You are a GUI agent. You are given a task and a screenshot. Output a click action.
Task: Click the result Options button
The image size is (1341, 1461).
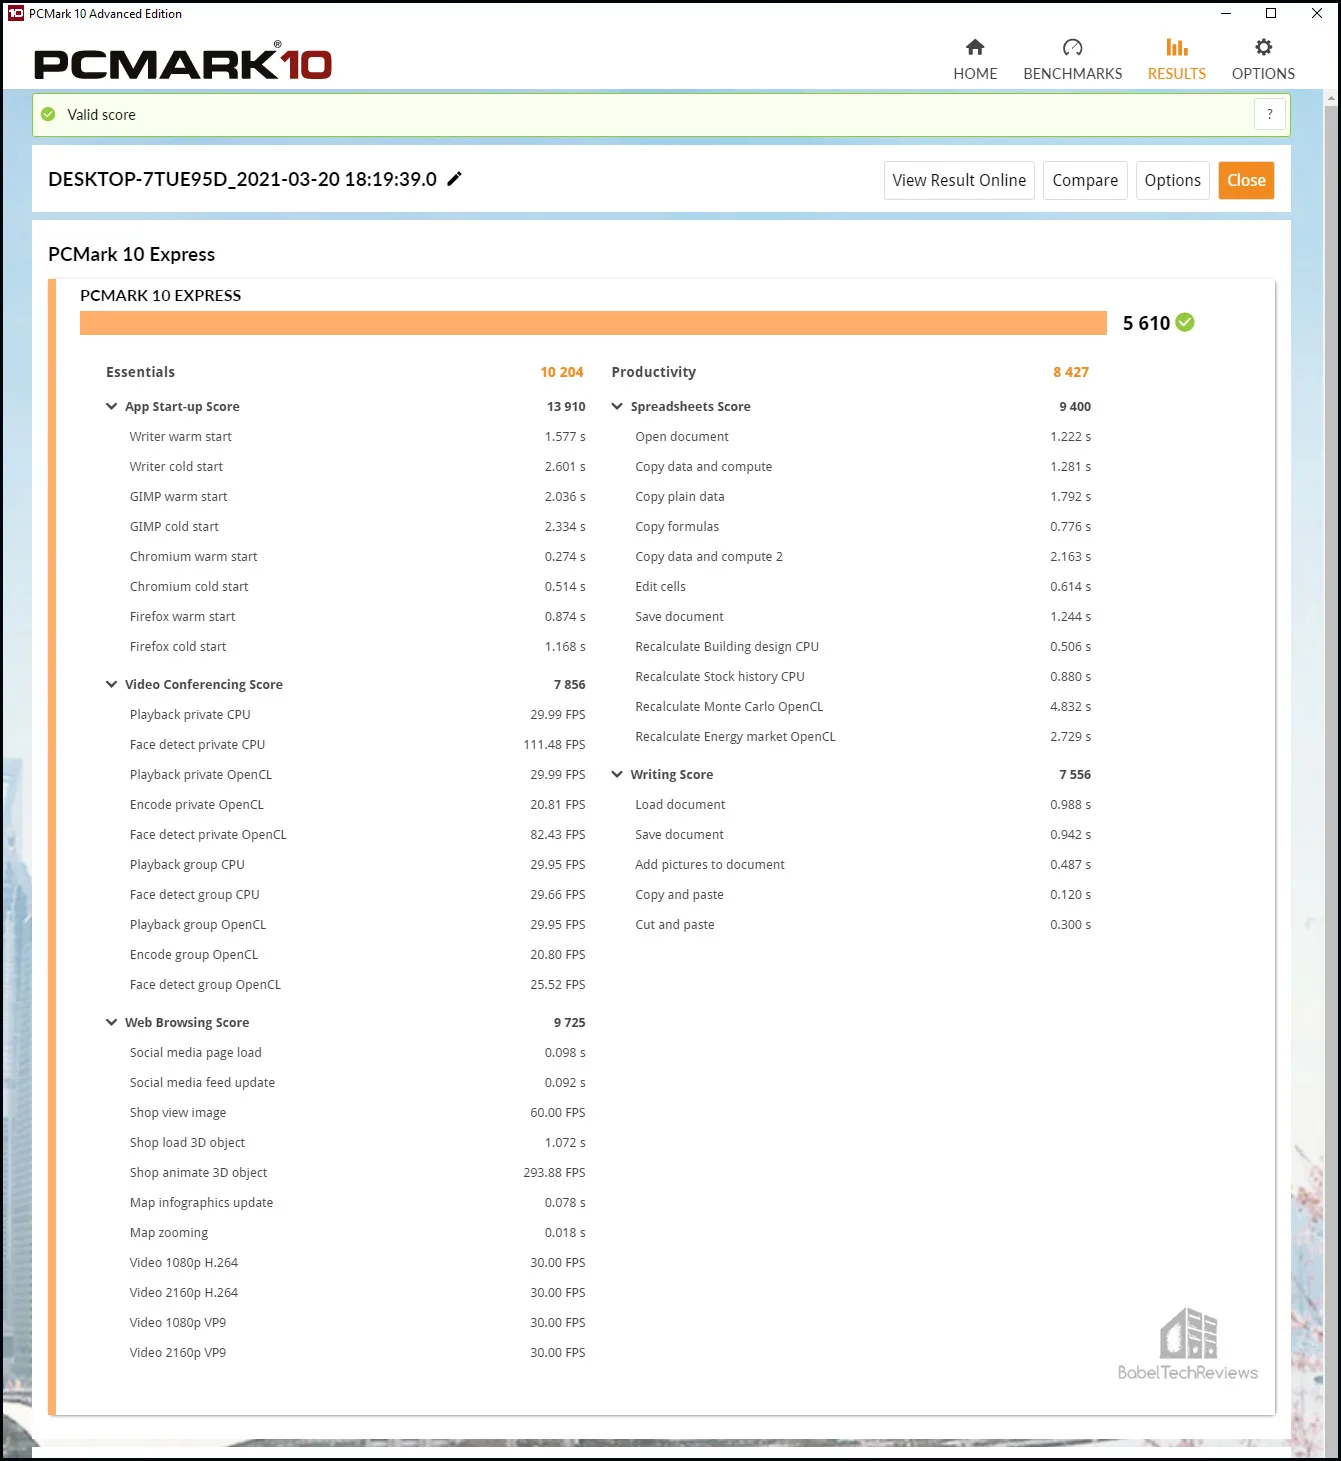[1172, 180]
